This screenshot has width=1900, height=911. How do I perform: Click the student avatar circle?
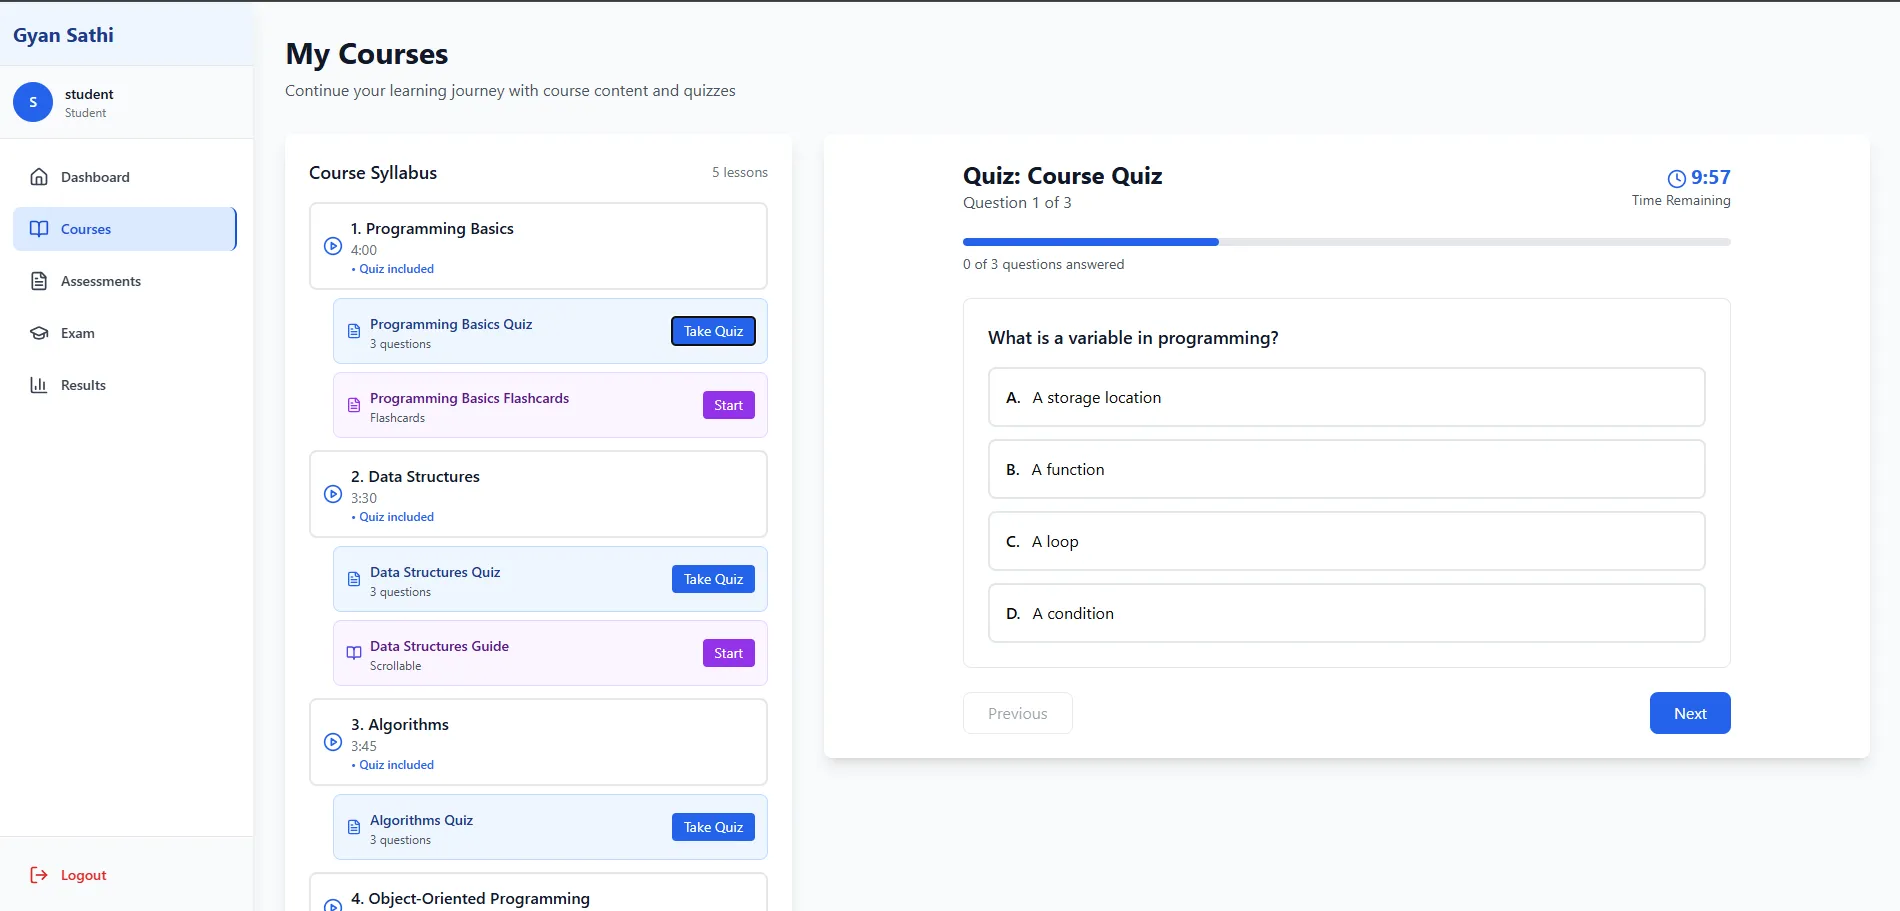[x=33, y=102]
